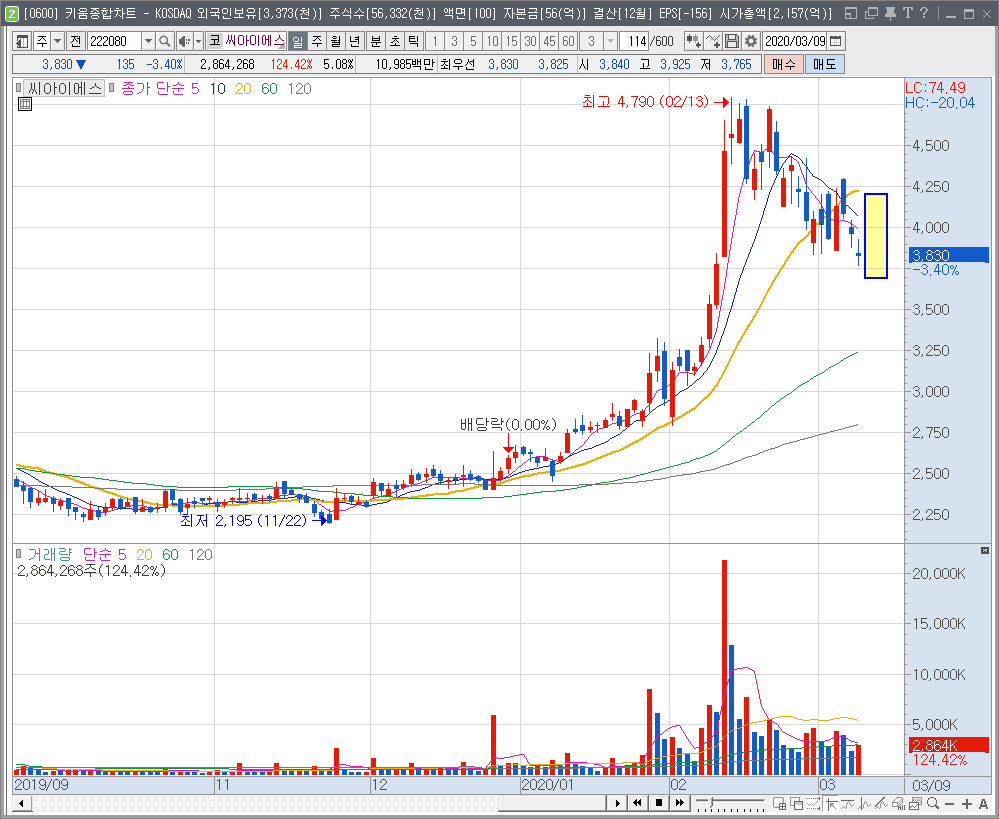The image size is (999, 819).
Task: Expand the 거래량 volume legend marker
Action: (x=18, y=554)
